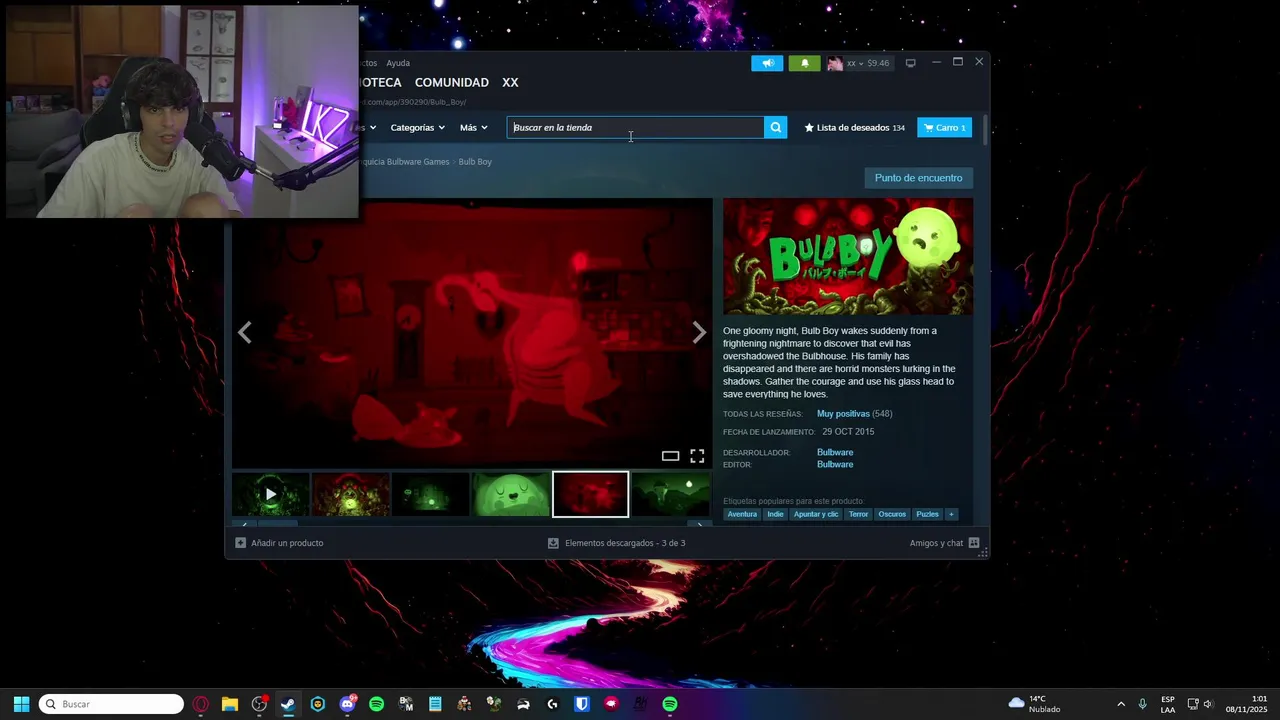The image size is (1280, 720).
Task: Click the plus icon beside Añadir un producto
Action: click(240, 543)
